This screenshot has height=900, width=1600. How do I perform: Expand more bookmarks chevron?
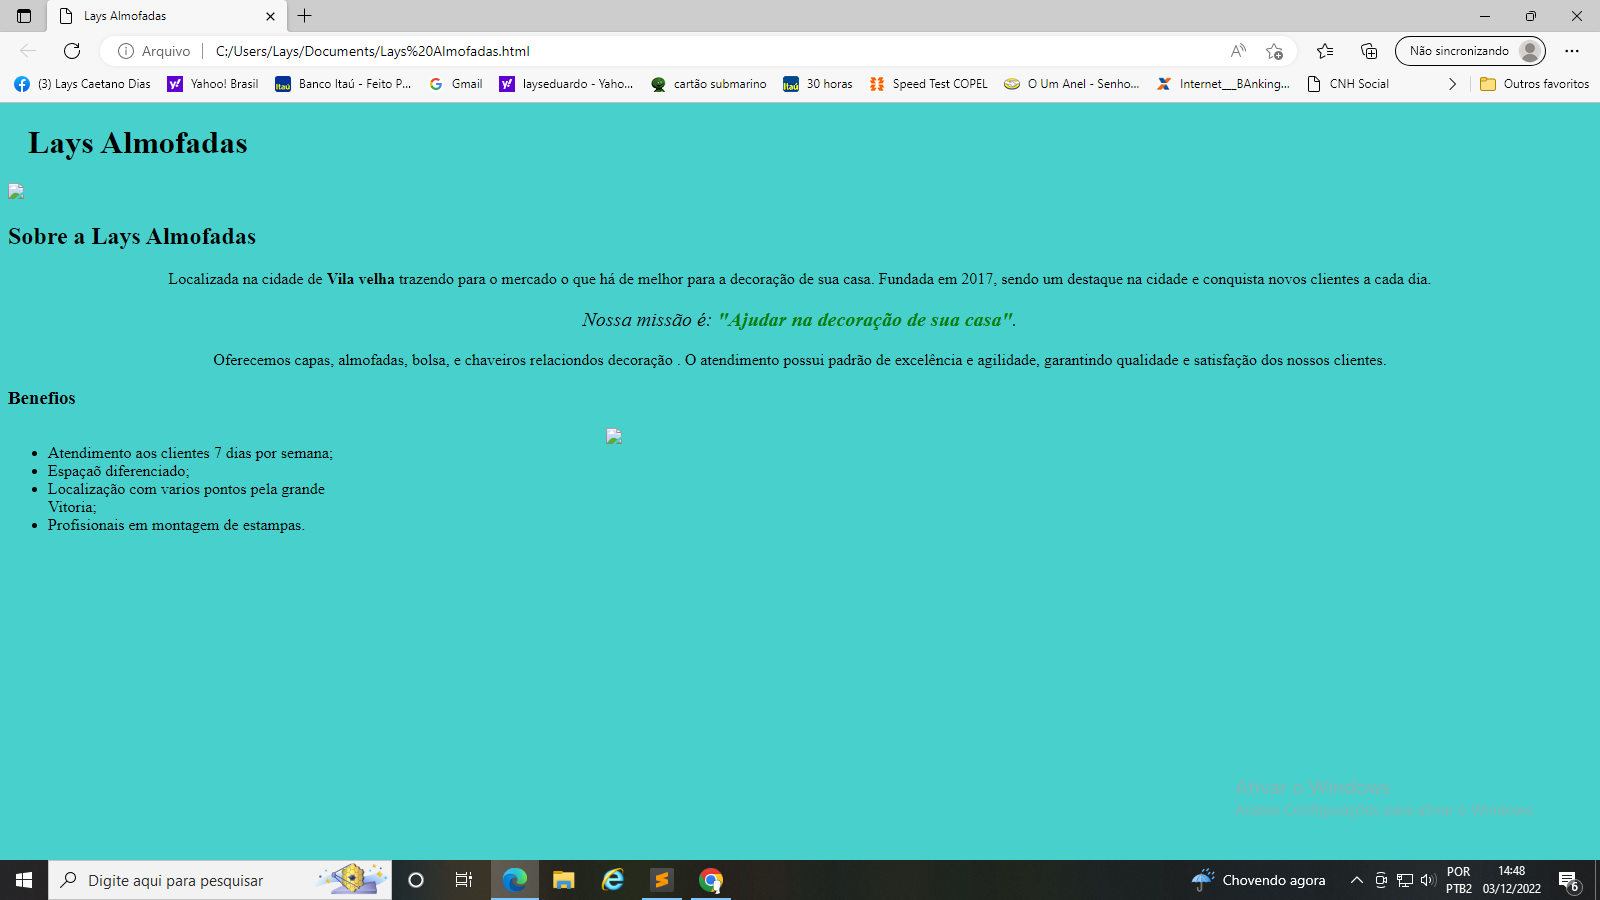(x=1452, y=84)
